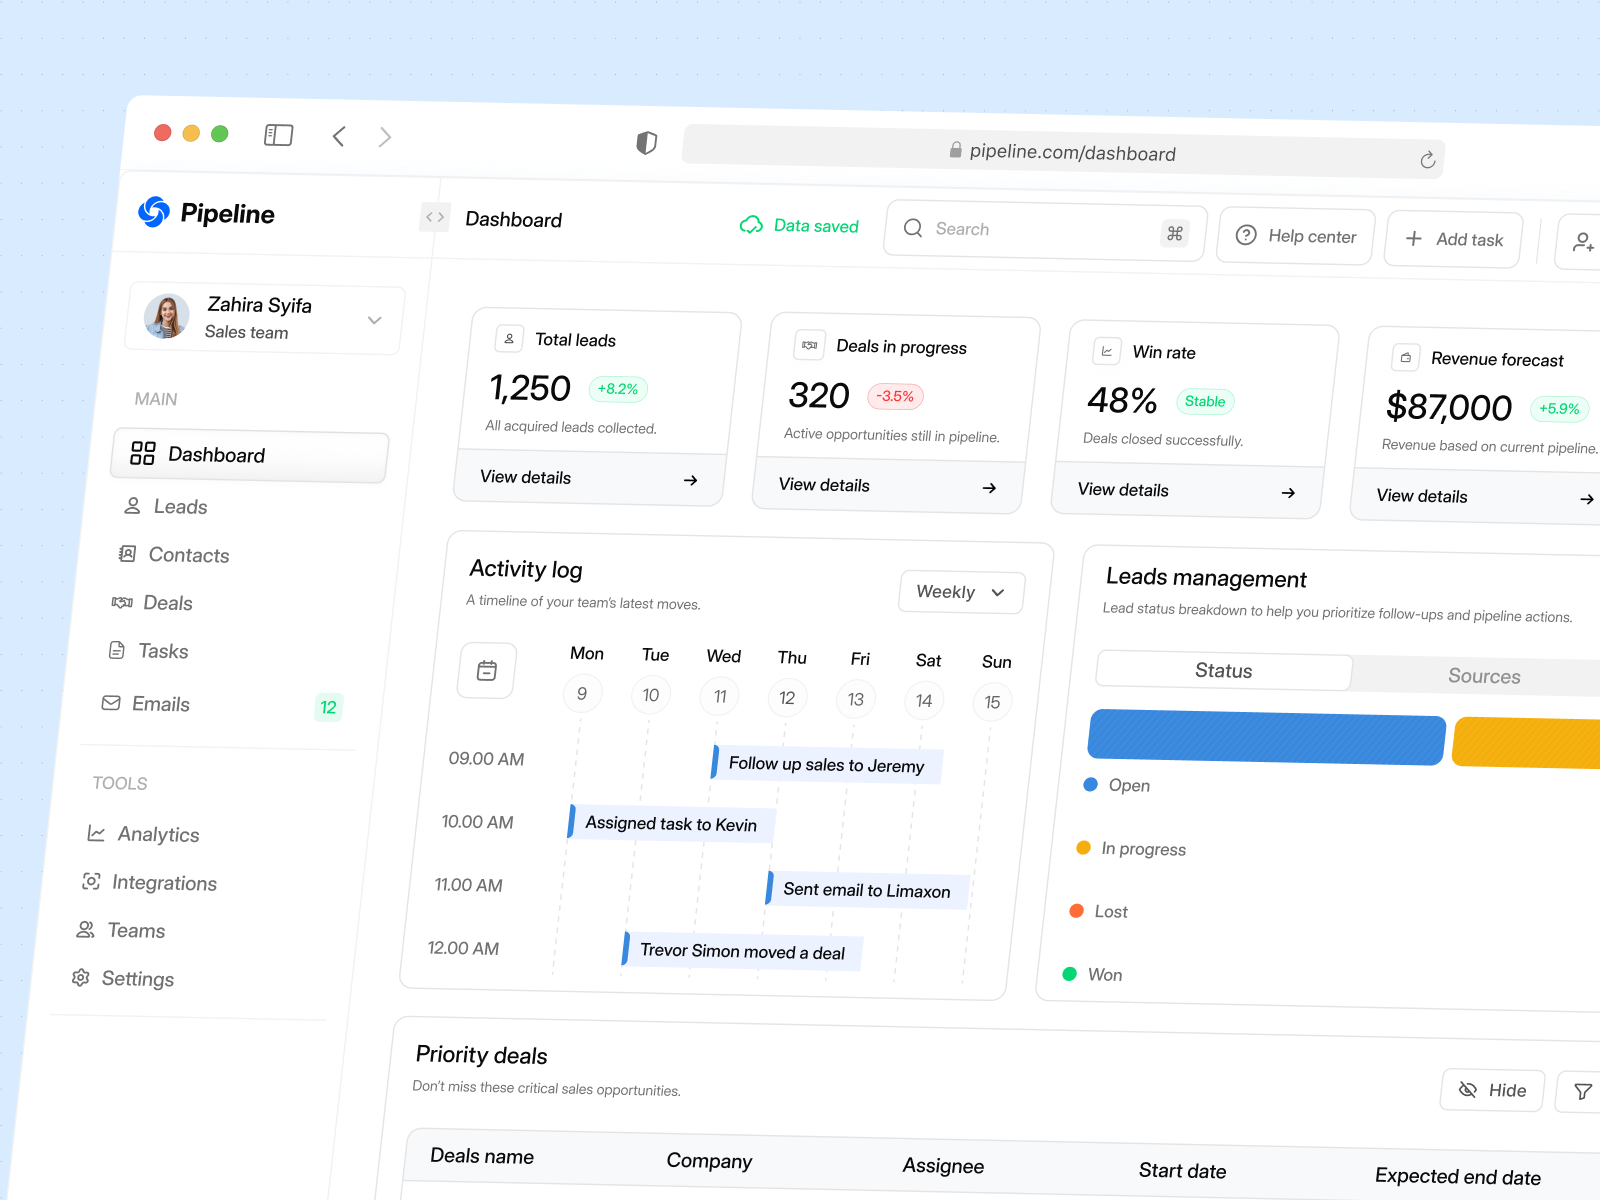Click the filter icon in Priority deals

(1582, 1091)
